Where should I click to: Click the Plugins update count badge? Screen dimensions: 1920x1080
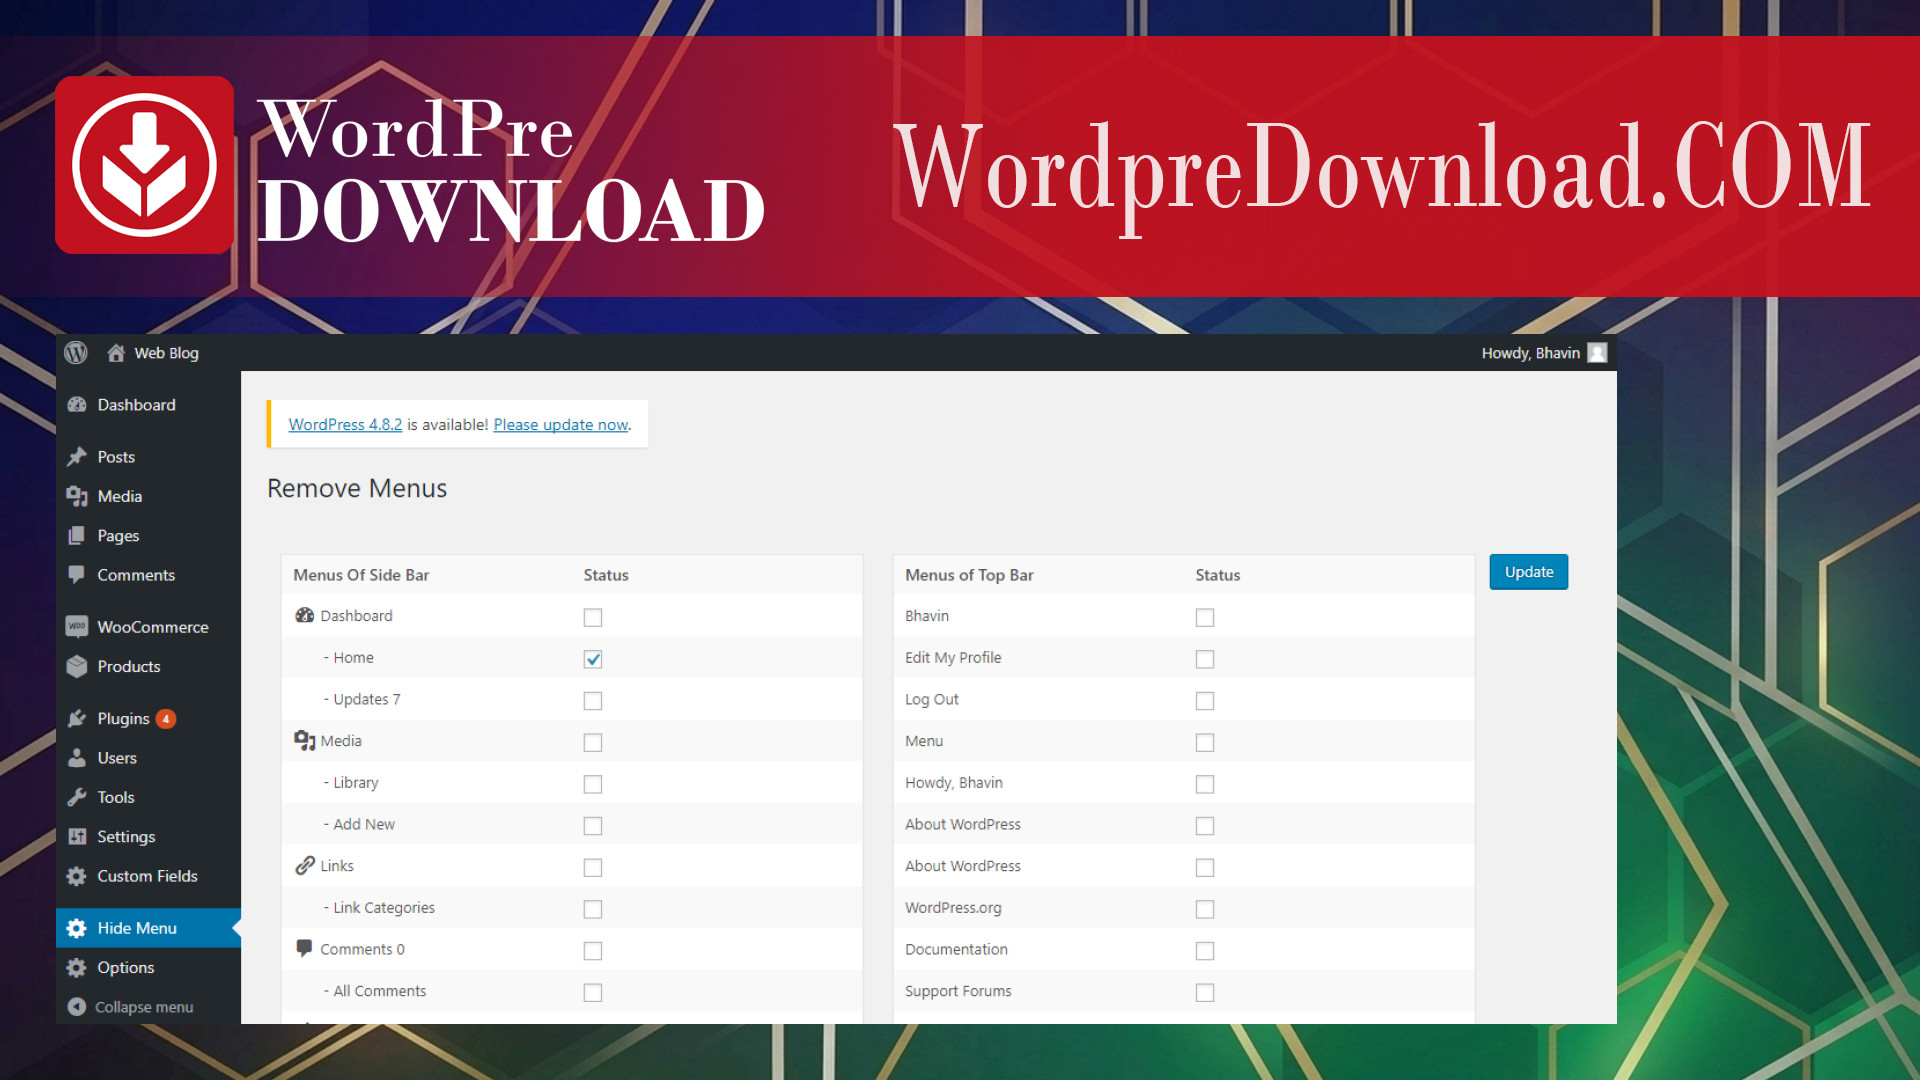pos(166,719)
